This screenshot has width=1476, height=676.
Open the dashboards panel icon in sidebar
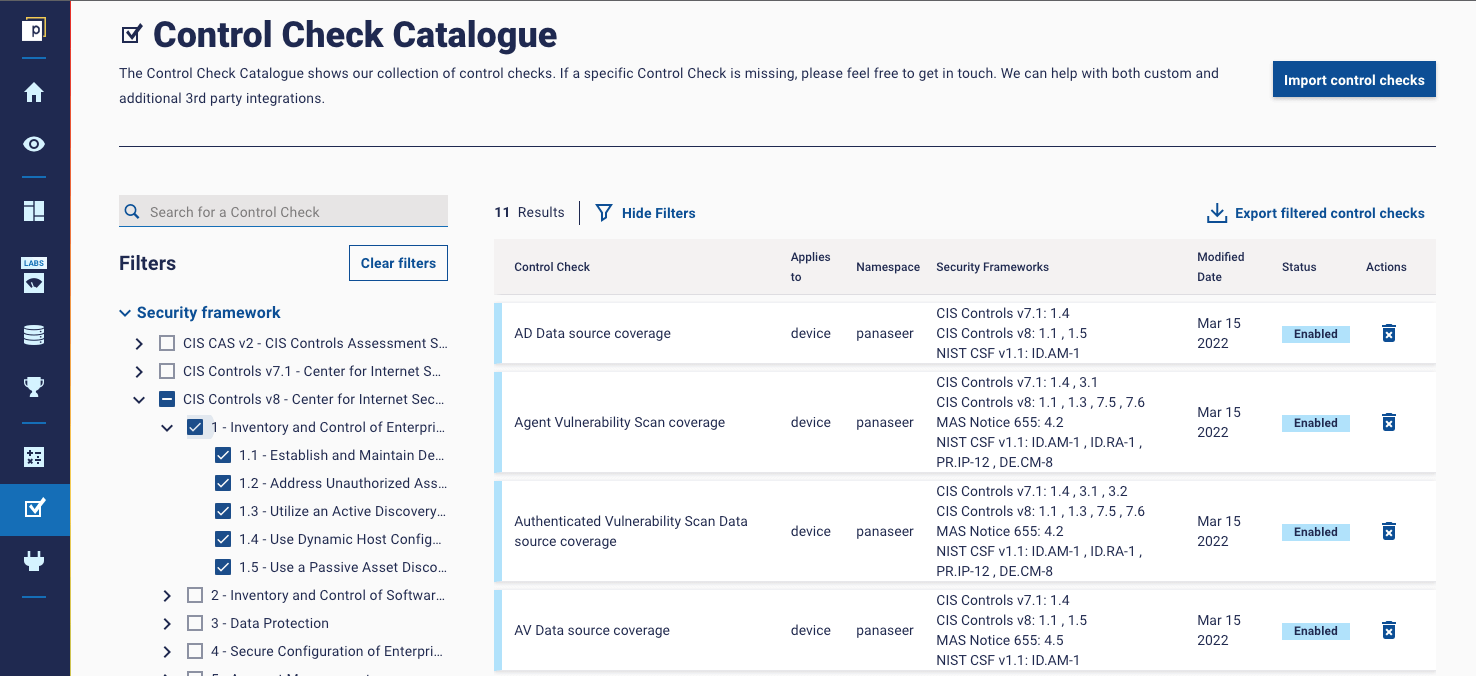click(34, 211)
